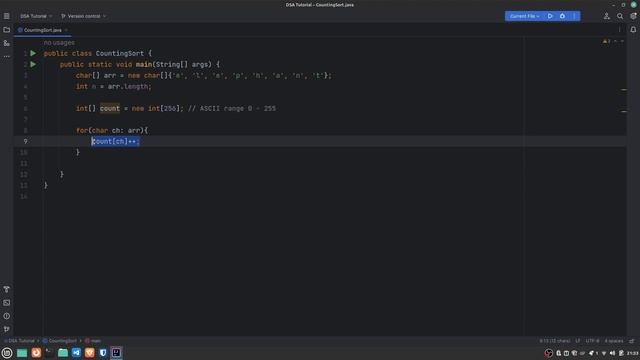Close the CountingSort.java tab
This screenshot has width=640, height=360.
point(66,30)
